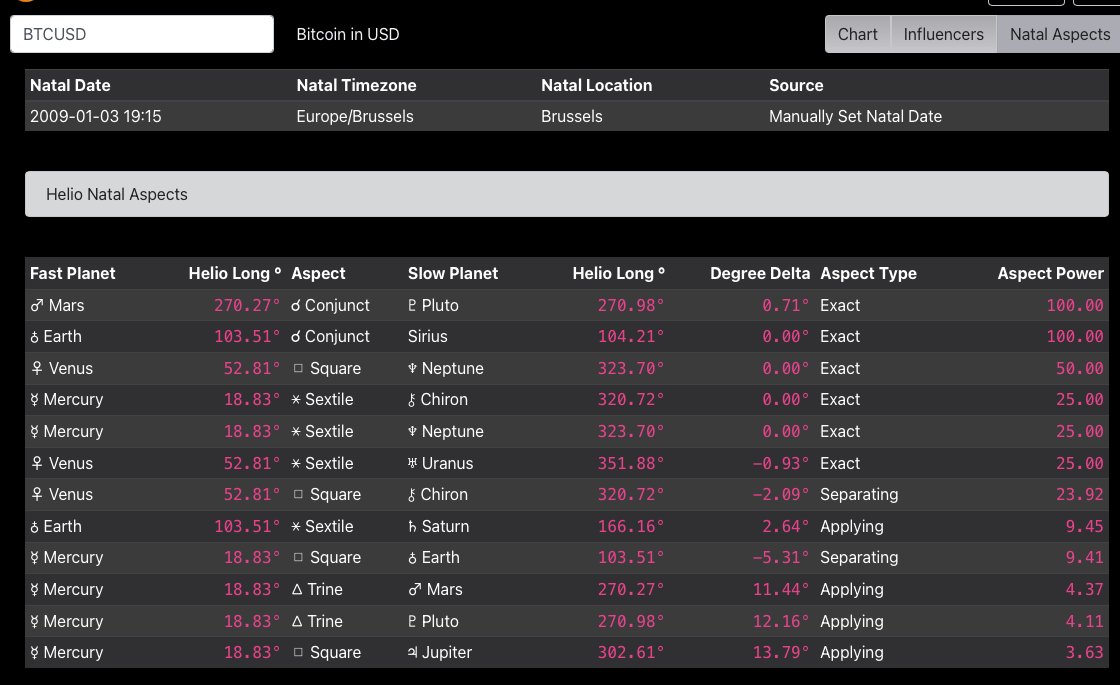Switch to the Influencers tab

943,34
